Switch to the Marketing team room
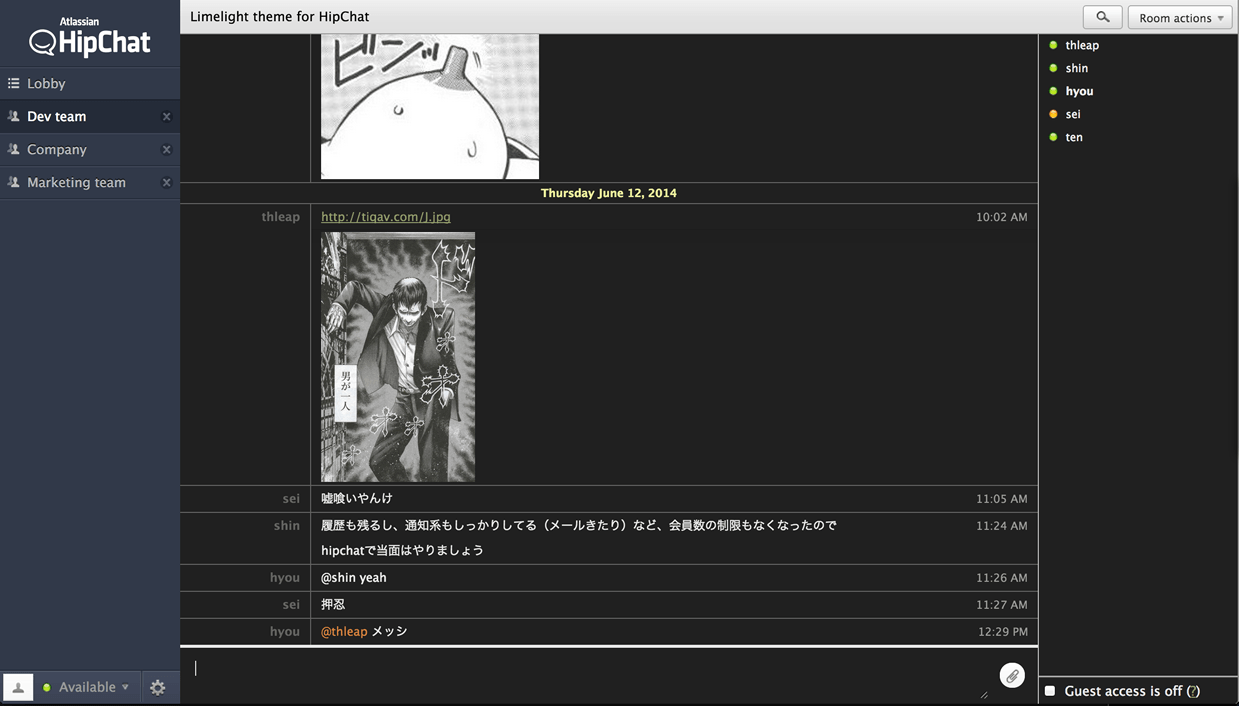The image size is (1239, 706). point(76,182)
